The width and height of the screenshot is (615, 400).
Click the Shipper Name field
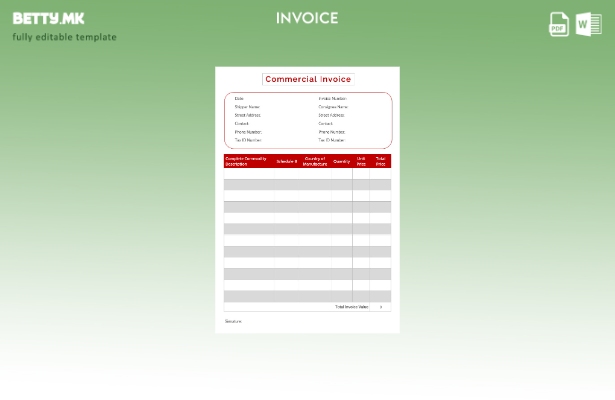(247, 107)
